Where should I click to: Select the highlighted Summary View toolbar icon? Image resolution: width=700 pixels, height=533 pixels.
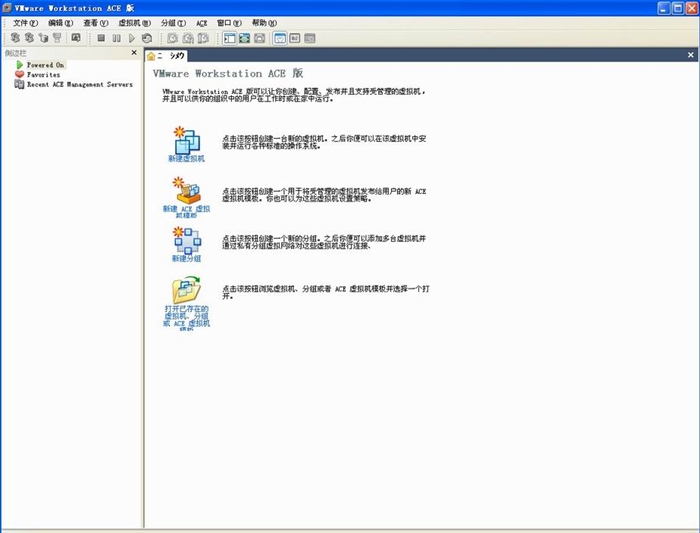tap(280, 38)
